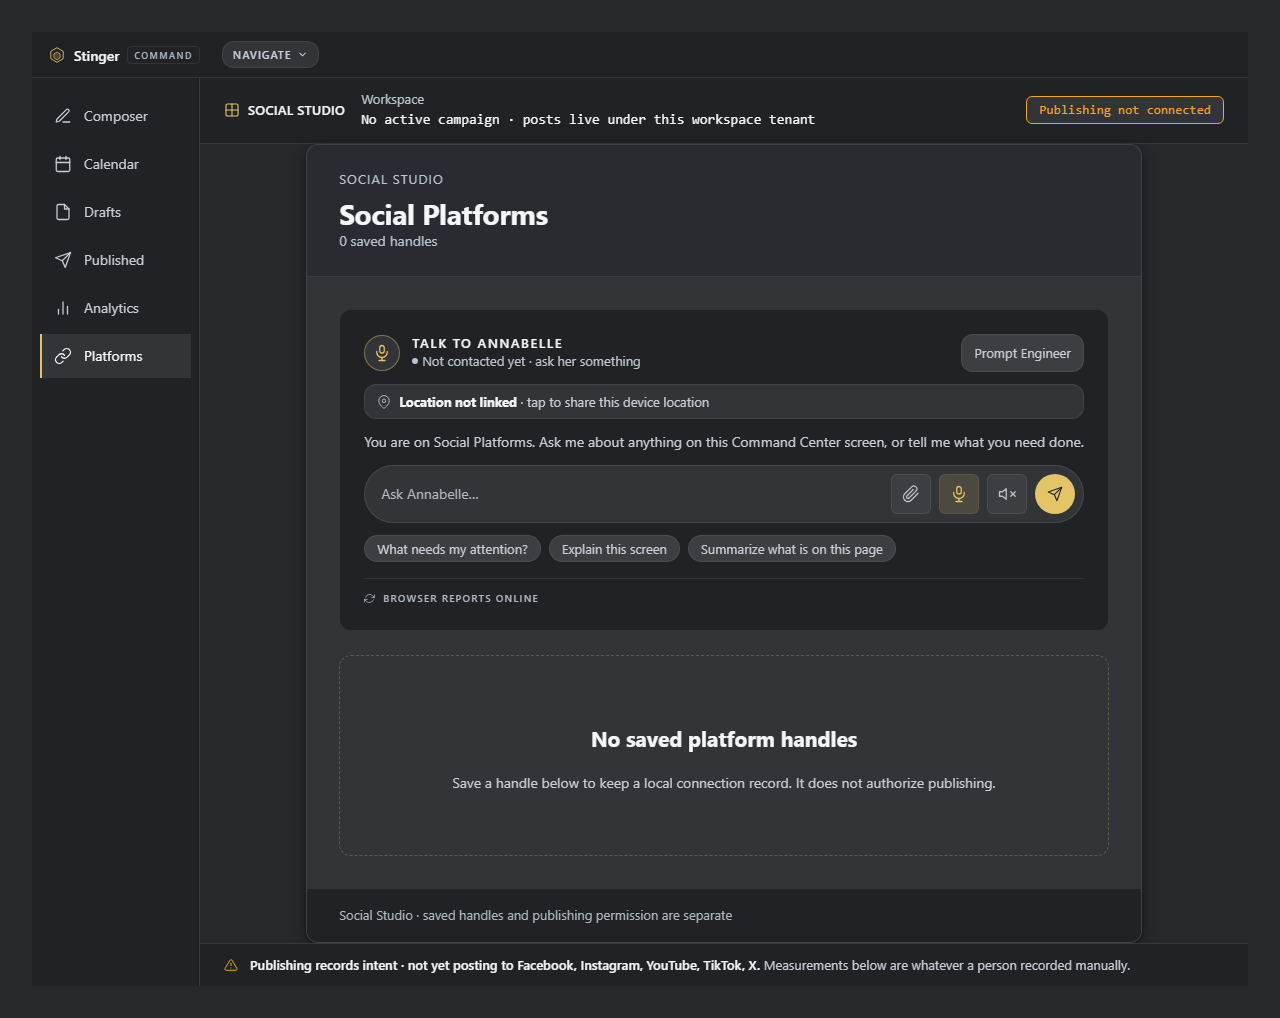Open the Composer pen icon in sidebar

click(63, 116)
